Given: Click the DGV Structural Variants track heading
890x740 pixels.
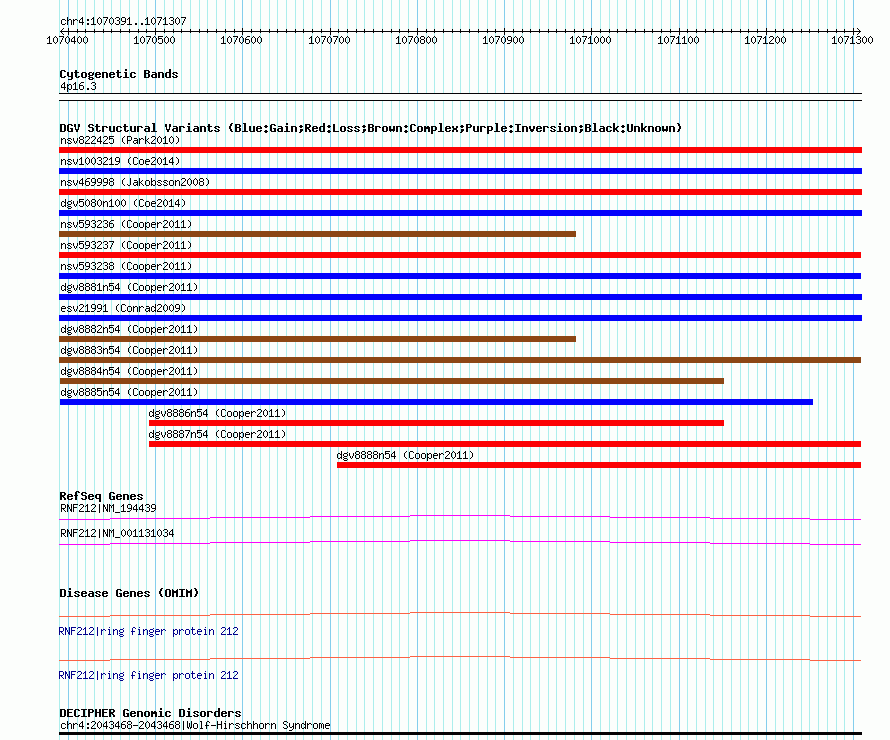Looking at the screenshot, I should (x=371, y=128).
